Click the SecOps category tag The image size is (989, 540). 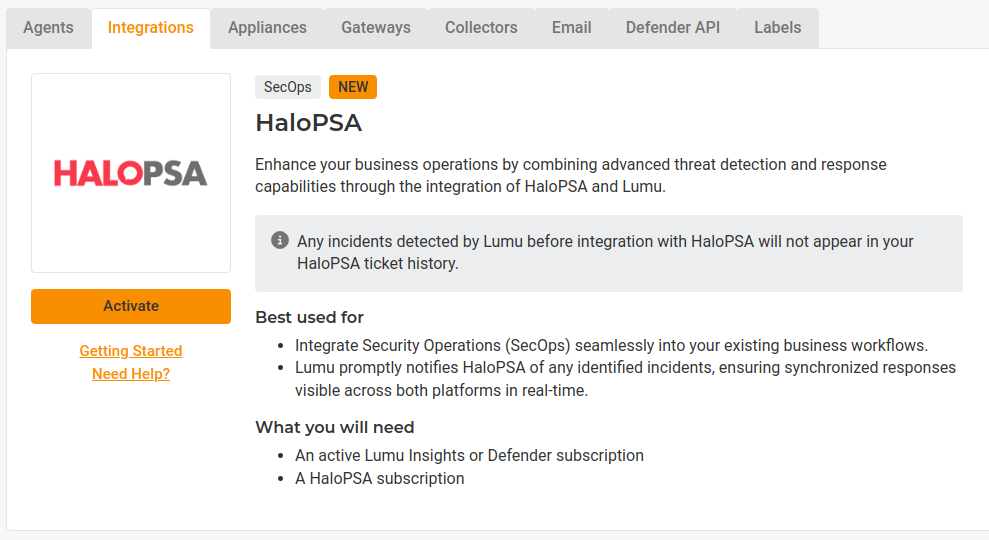tap(288, 87)
